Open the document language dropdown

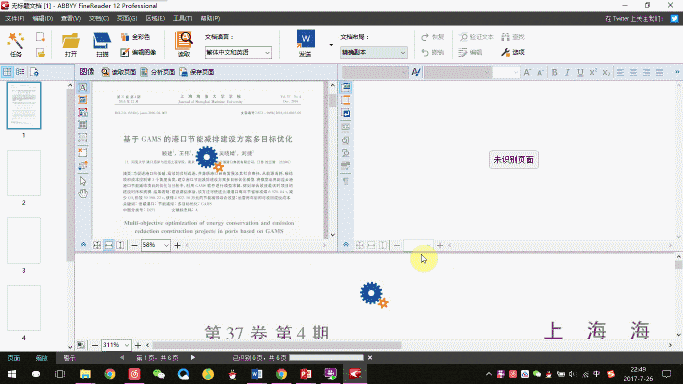(238, 52)
